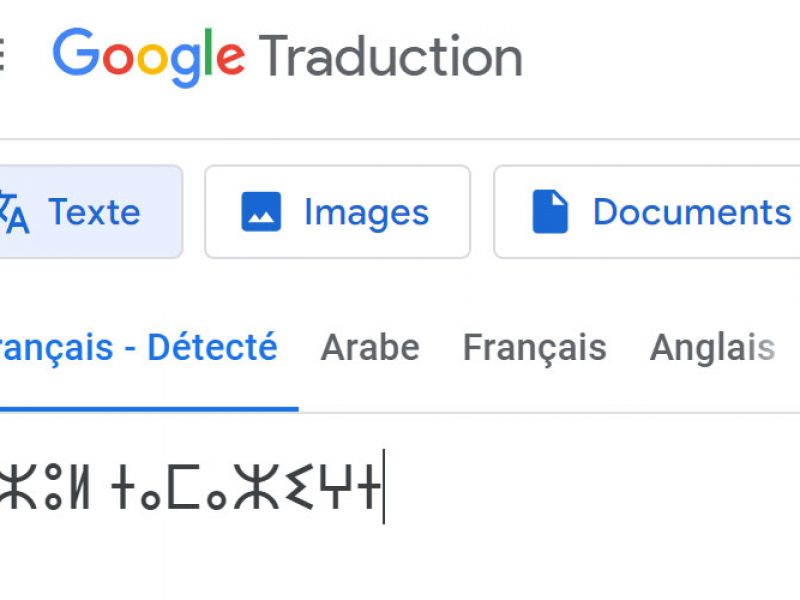Choose Arabe as the source language
800x600 pixels.
point(370,348)
